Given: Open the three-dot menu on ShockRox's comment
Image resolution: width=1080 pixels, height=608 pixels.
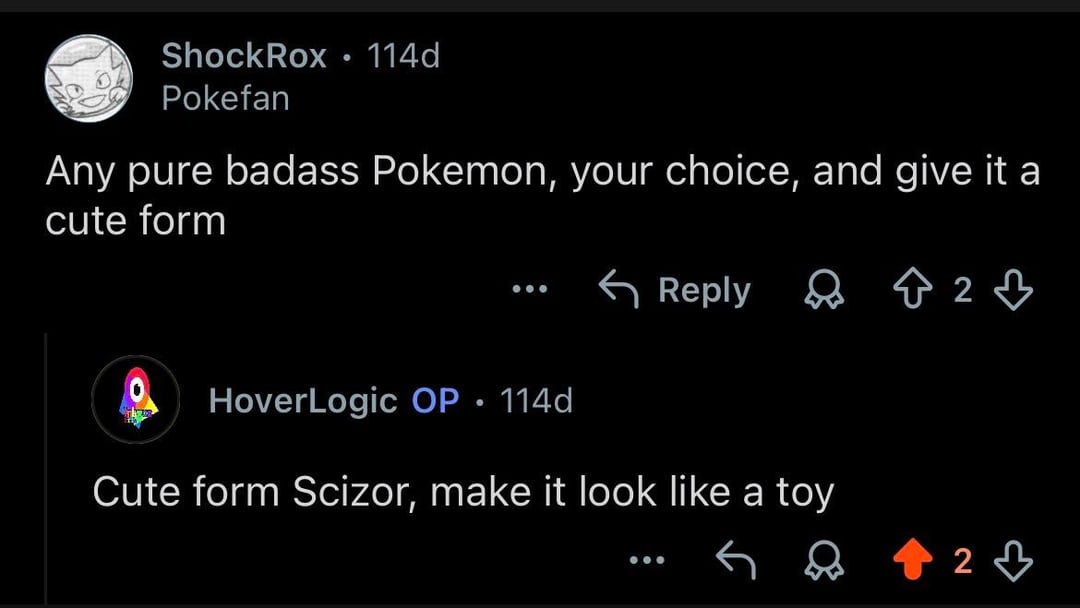Looking at the screenshot, I should pyautogui.click(x=529, y=290).
